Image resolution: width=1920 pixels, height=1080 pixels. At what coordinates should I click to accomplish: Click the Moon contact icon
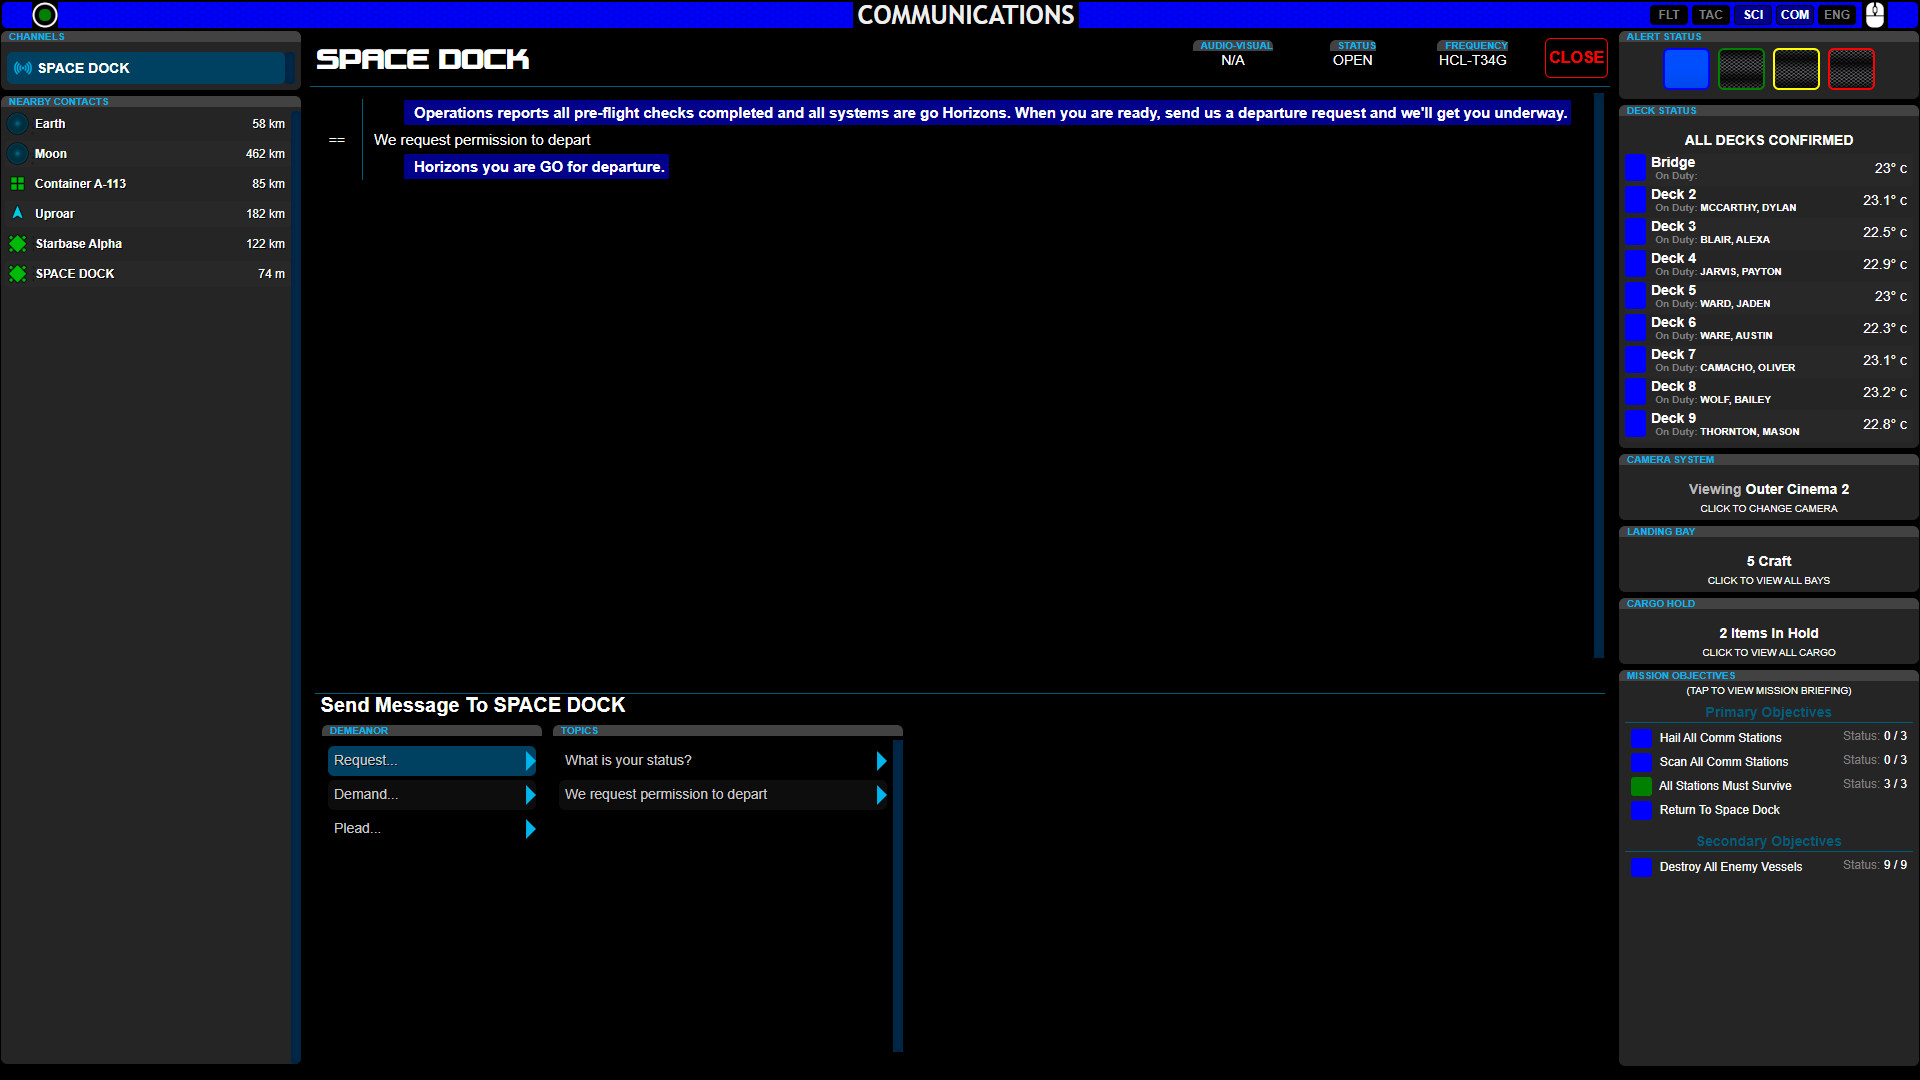tap(17, 153)
